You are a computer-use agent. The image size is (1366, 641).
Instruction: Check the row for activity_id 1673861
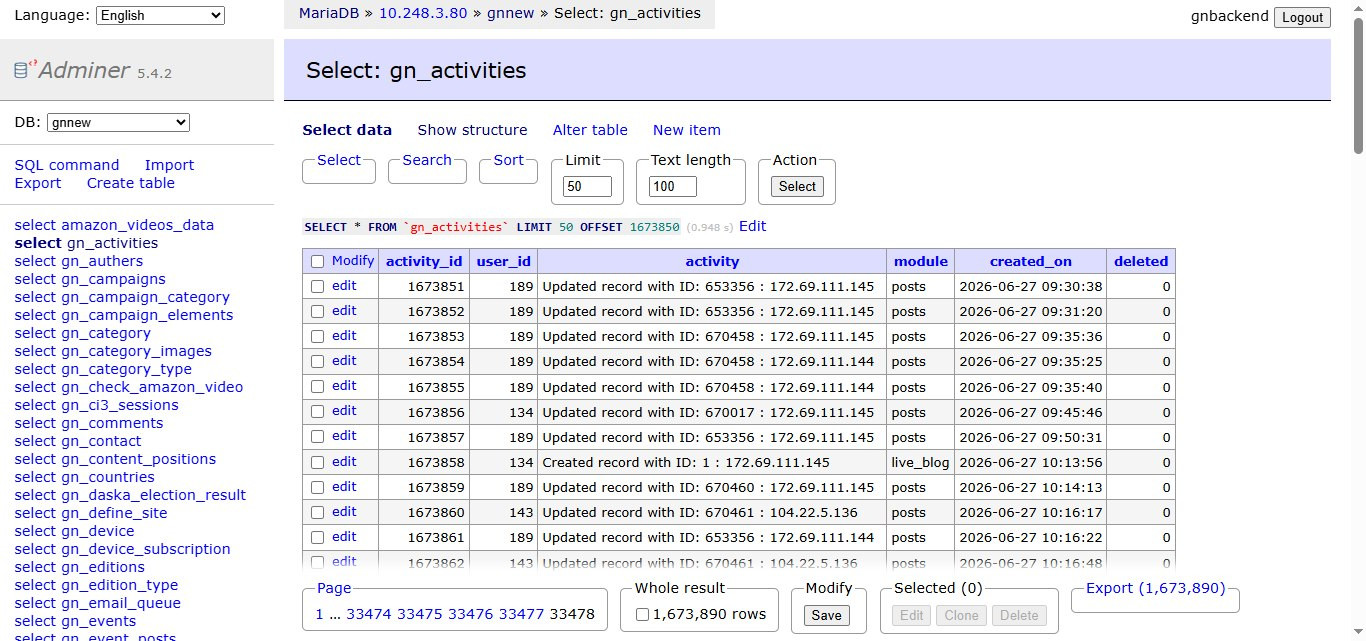317,537
